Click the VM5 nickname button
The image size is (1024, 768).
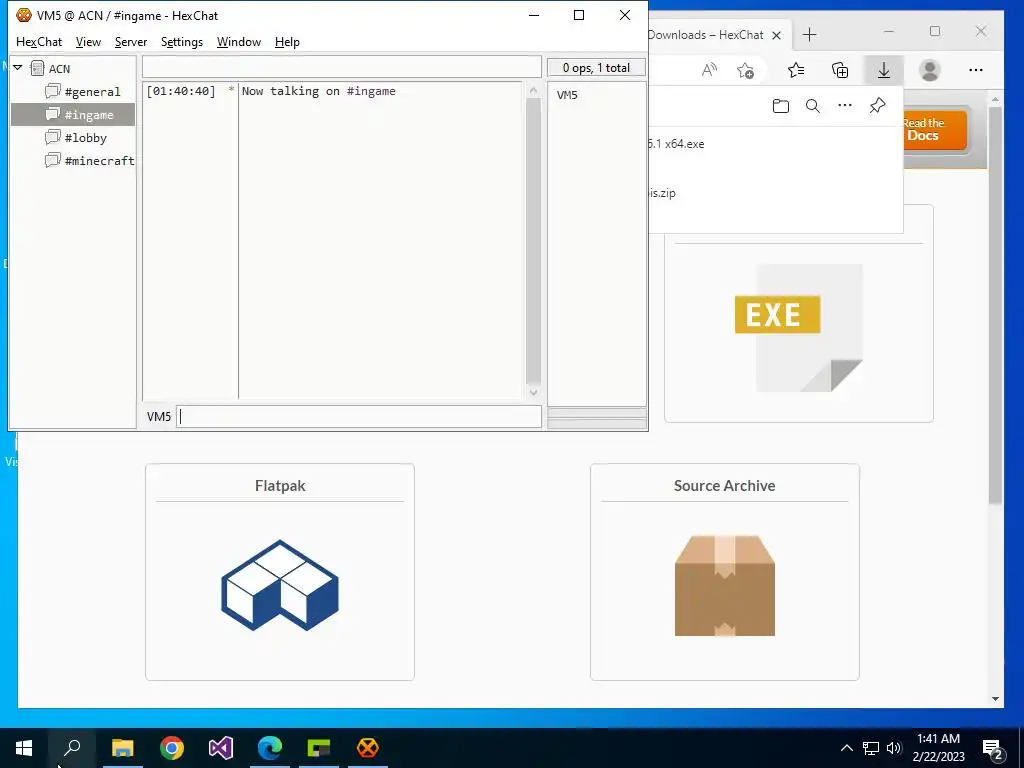coord(159,417)
